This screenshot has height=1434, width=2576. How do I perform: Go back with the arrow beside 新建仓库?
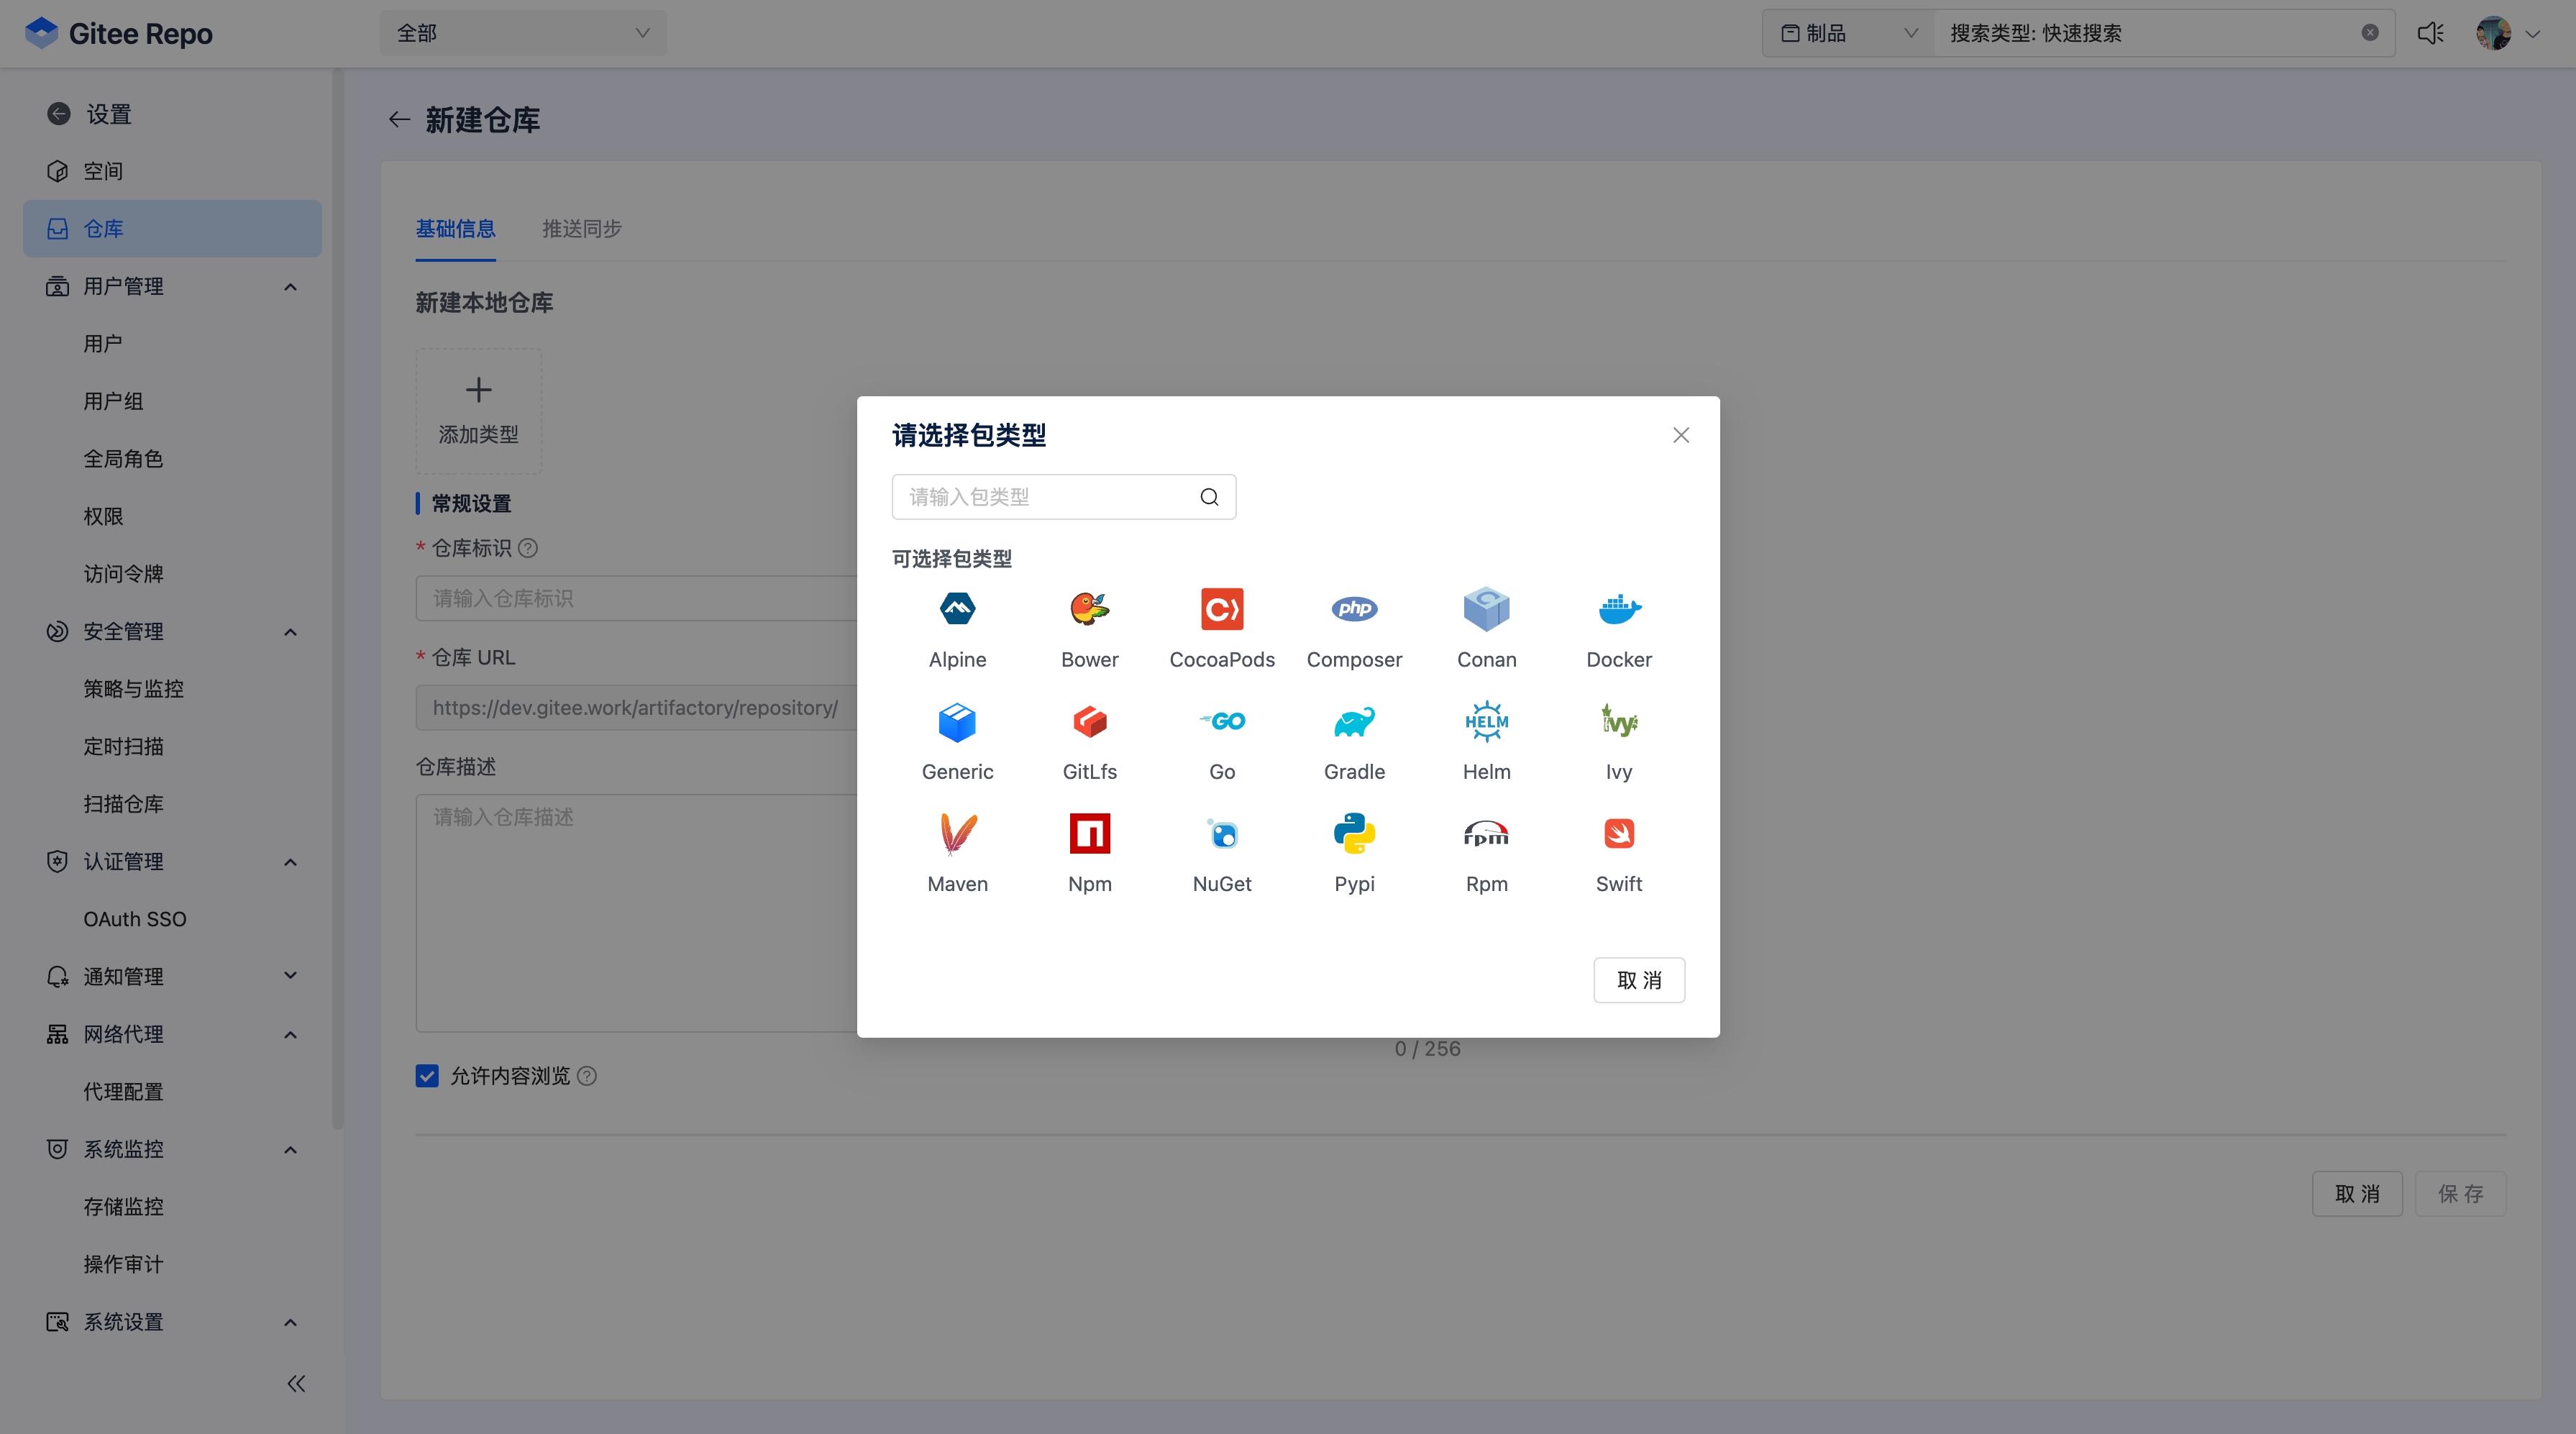click(x=399, y=120)
